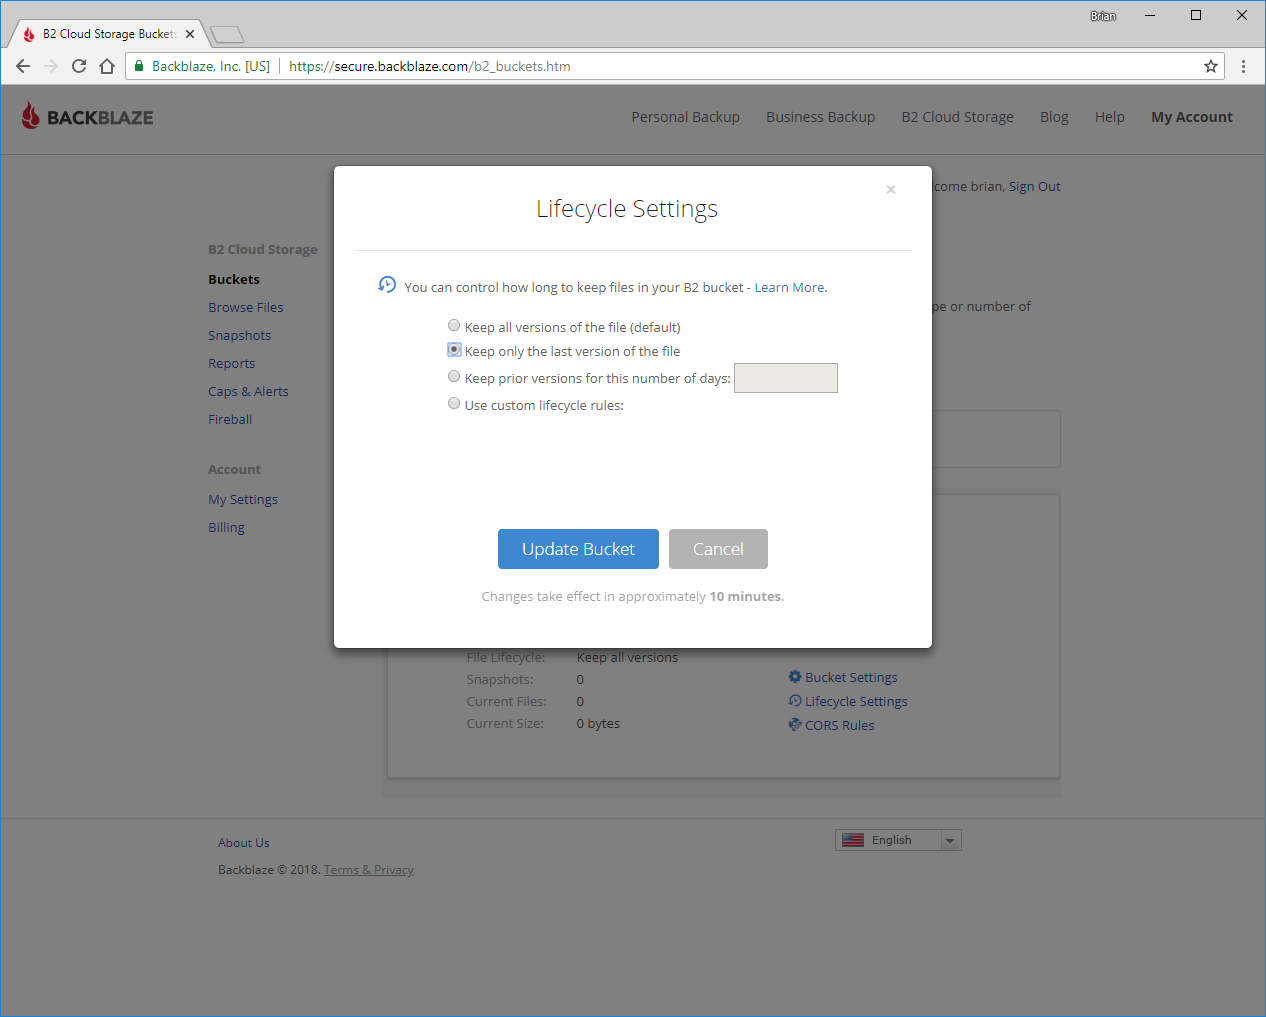Open the B2 Cloud Storage nav menu
Image resolution: width=1266 pixels, height=1017 pixels.
[957, 117]
